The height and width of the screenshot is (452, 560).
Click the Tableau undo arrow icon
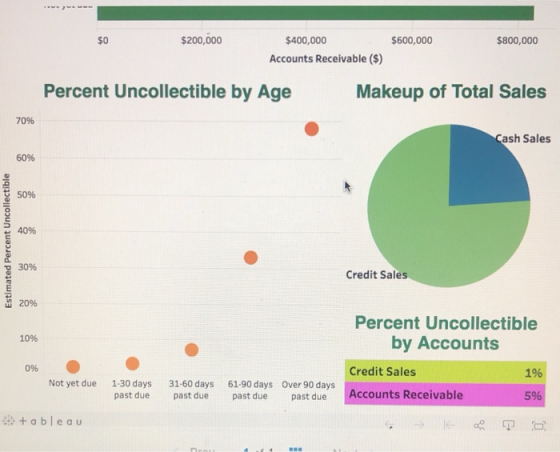pyautogui.click(x=389, y=425)
